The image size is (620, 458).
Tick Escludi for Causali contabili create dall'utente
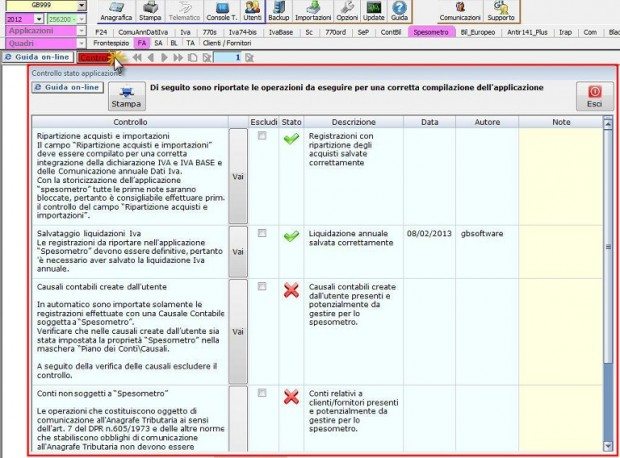point(262,286)
